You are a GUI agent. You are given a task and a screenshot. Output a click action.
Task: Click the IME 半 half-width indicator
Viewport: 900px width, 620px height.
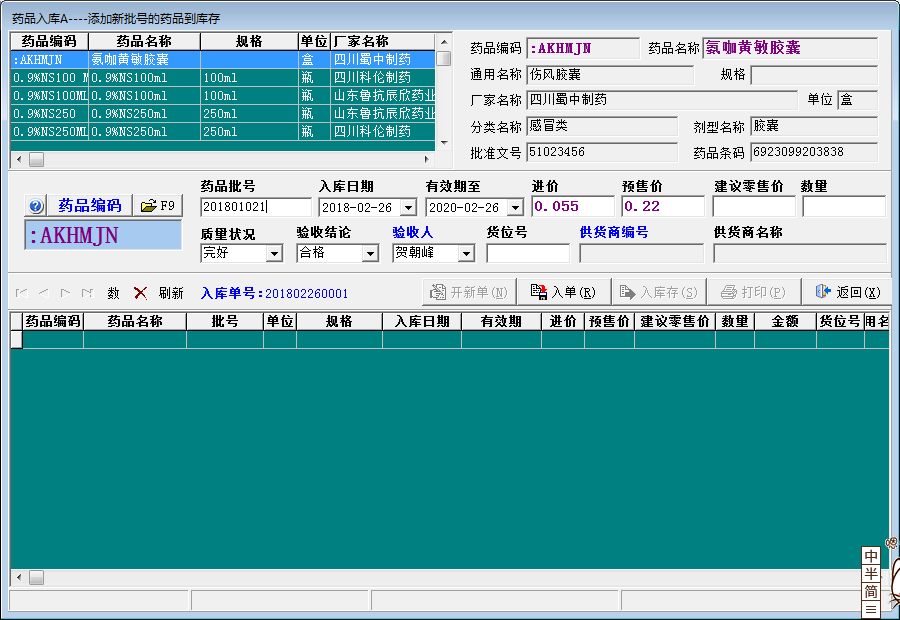(871, 574)
